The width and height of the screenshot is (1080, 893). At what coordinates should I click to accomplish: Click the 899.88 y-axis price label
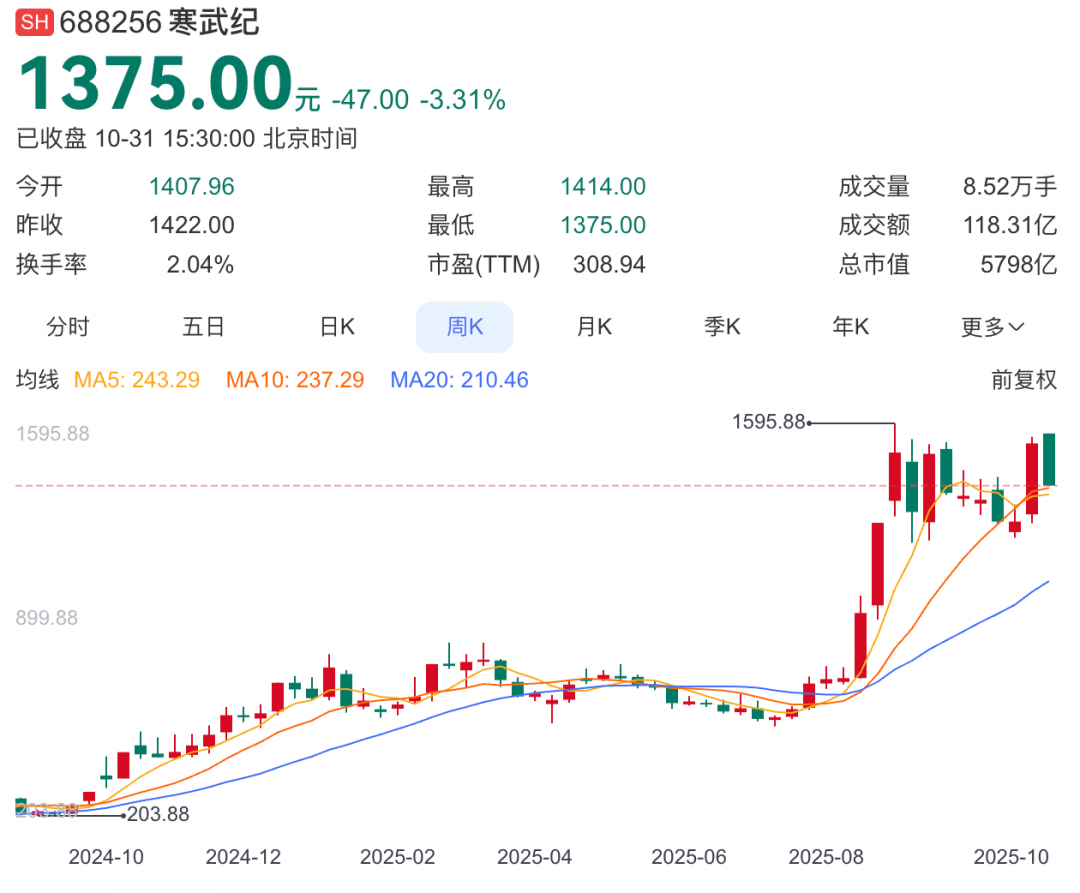(47, 618)
